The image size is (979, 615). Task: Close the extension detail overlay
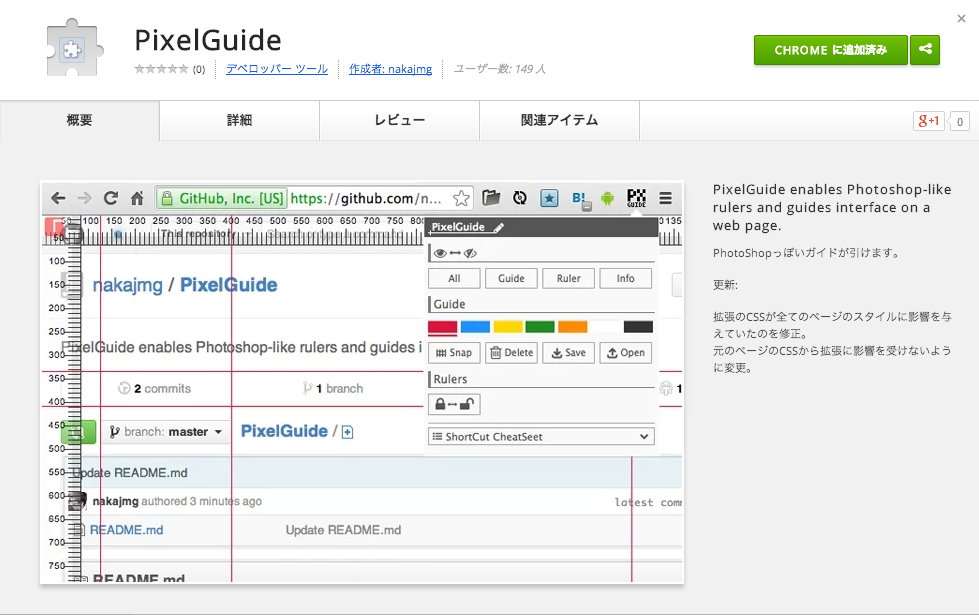(962, 19)
